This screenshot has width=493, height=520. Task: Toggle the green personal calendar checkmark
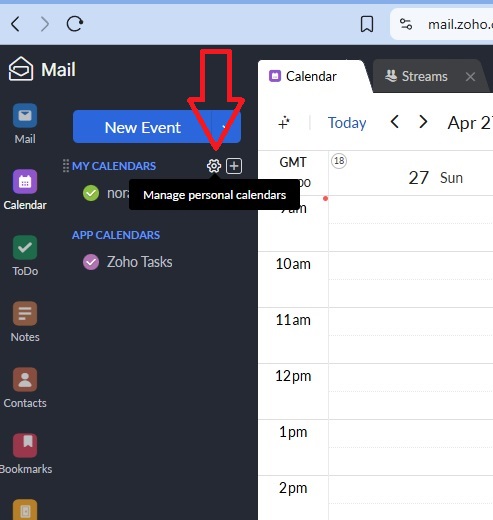[91, 193]
